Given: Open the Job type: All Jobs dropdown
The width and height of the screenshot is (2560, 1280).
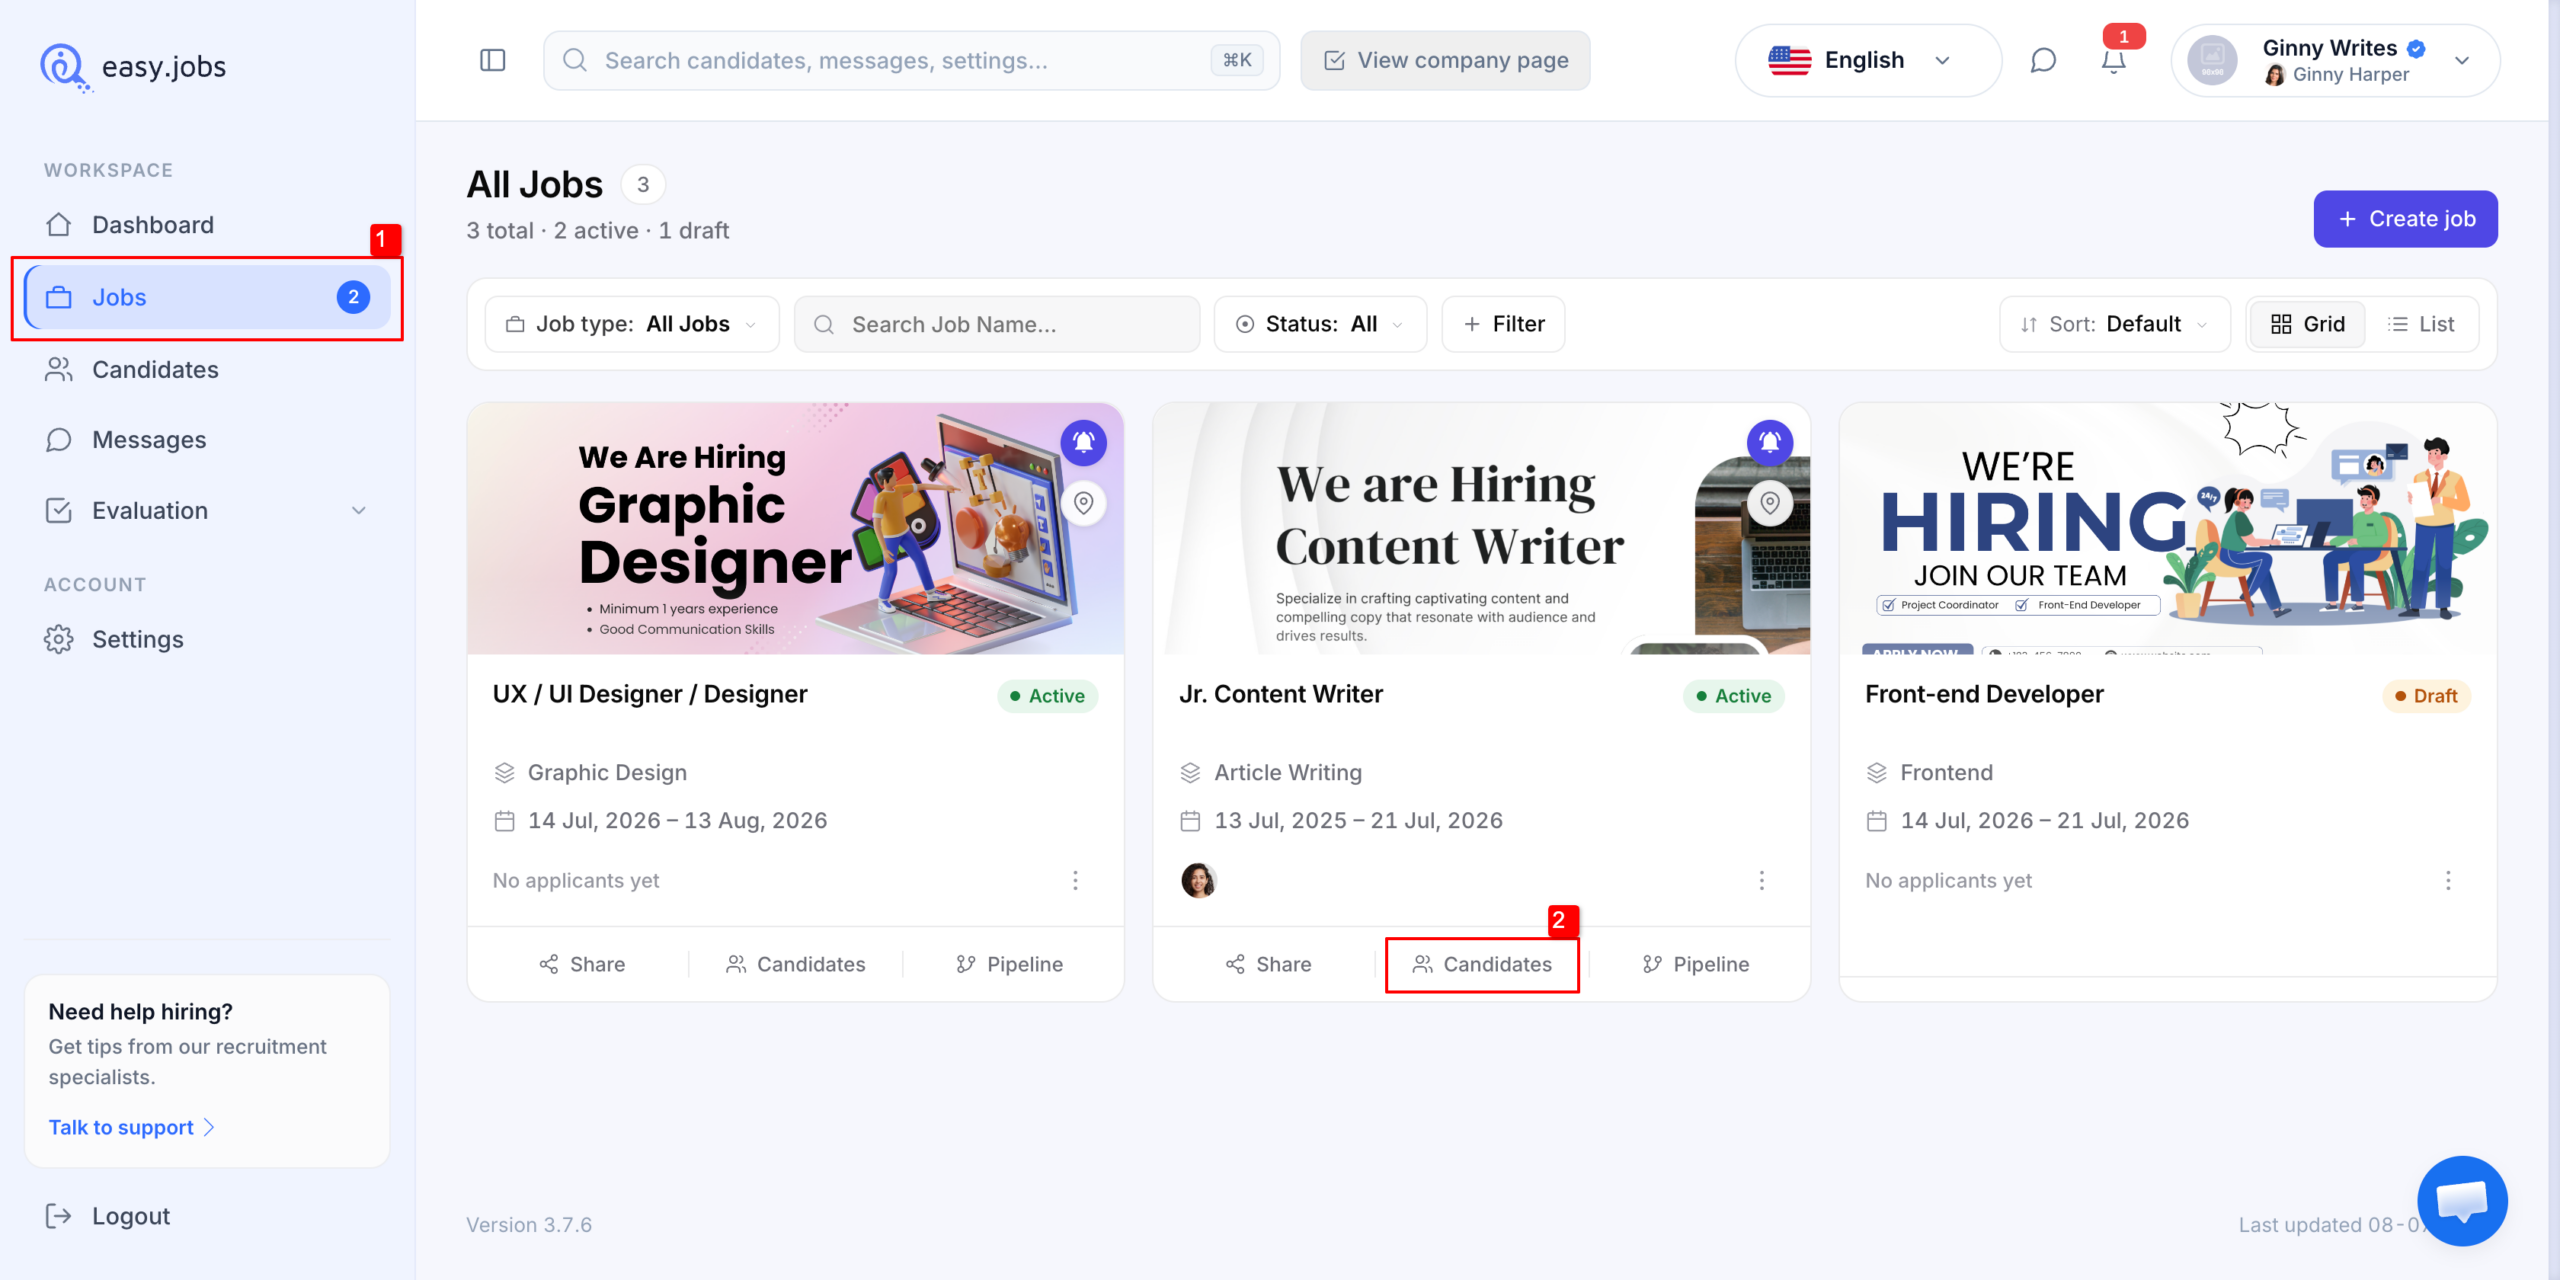Looking at the screenshot, I should [632, 324].
